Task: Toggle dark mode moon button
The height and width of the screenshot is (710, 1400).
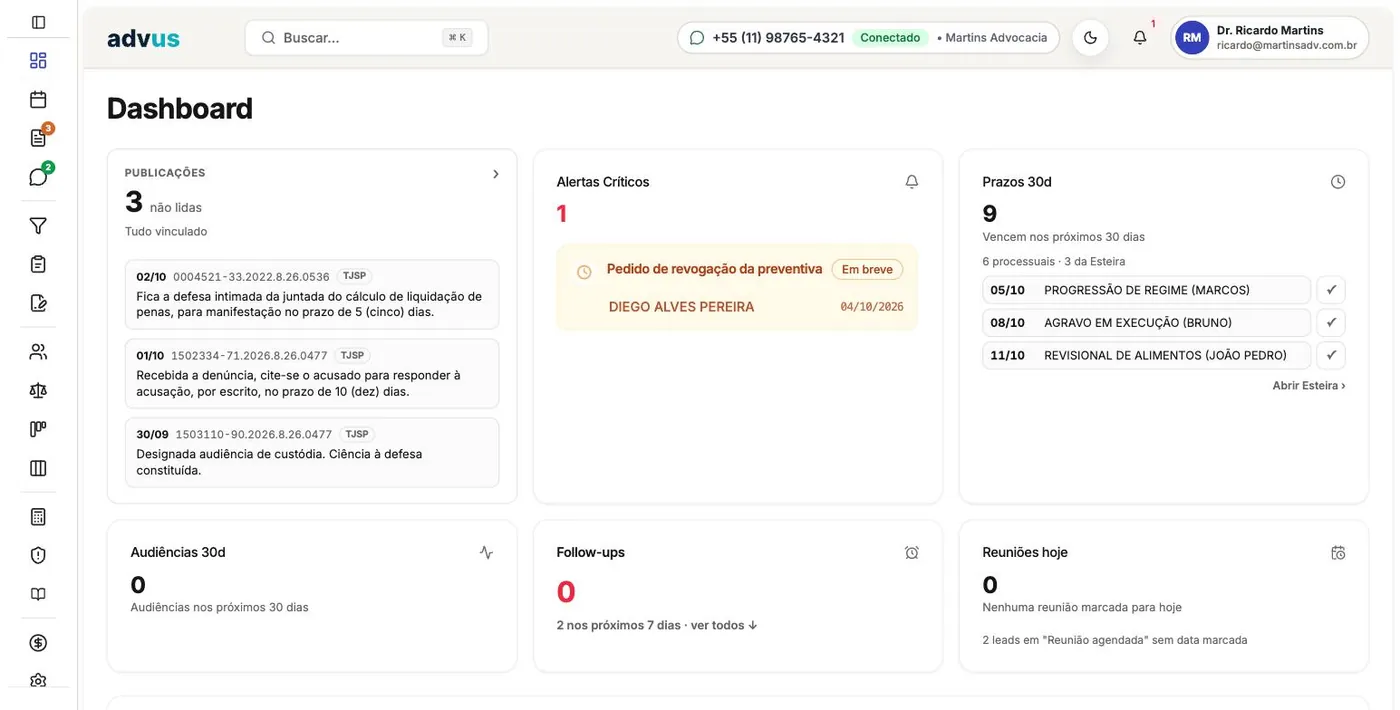Action: click(x=1090, y=38)
